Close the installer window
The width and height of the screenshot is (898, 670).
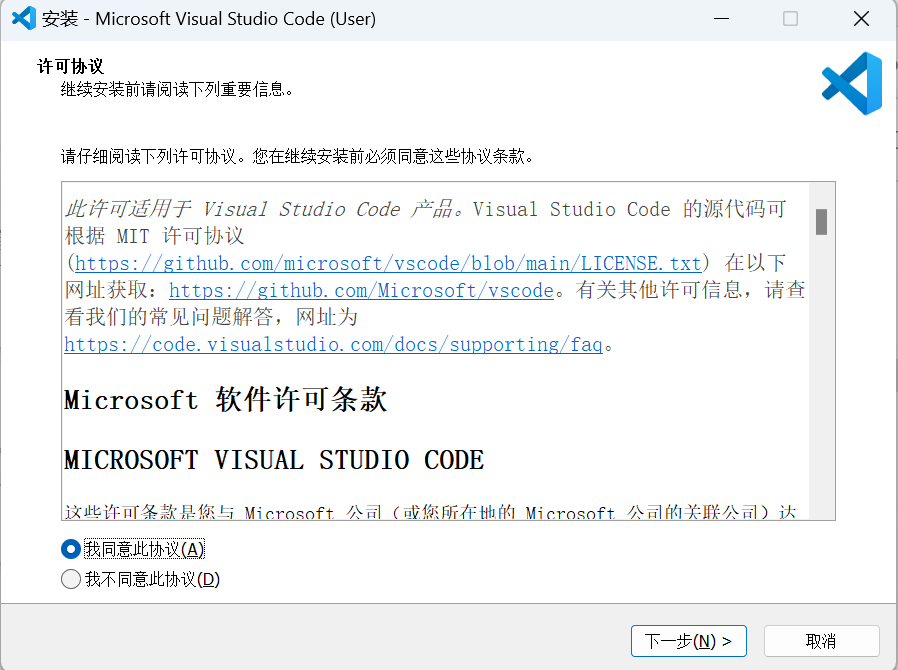pos(861,18)
